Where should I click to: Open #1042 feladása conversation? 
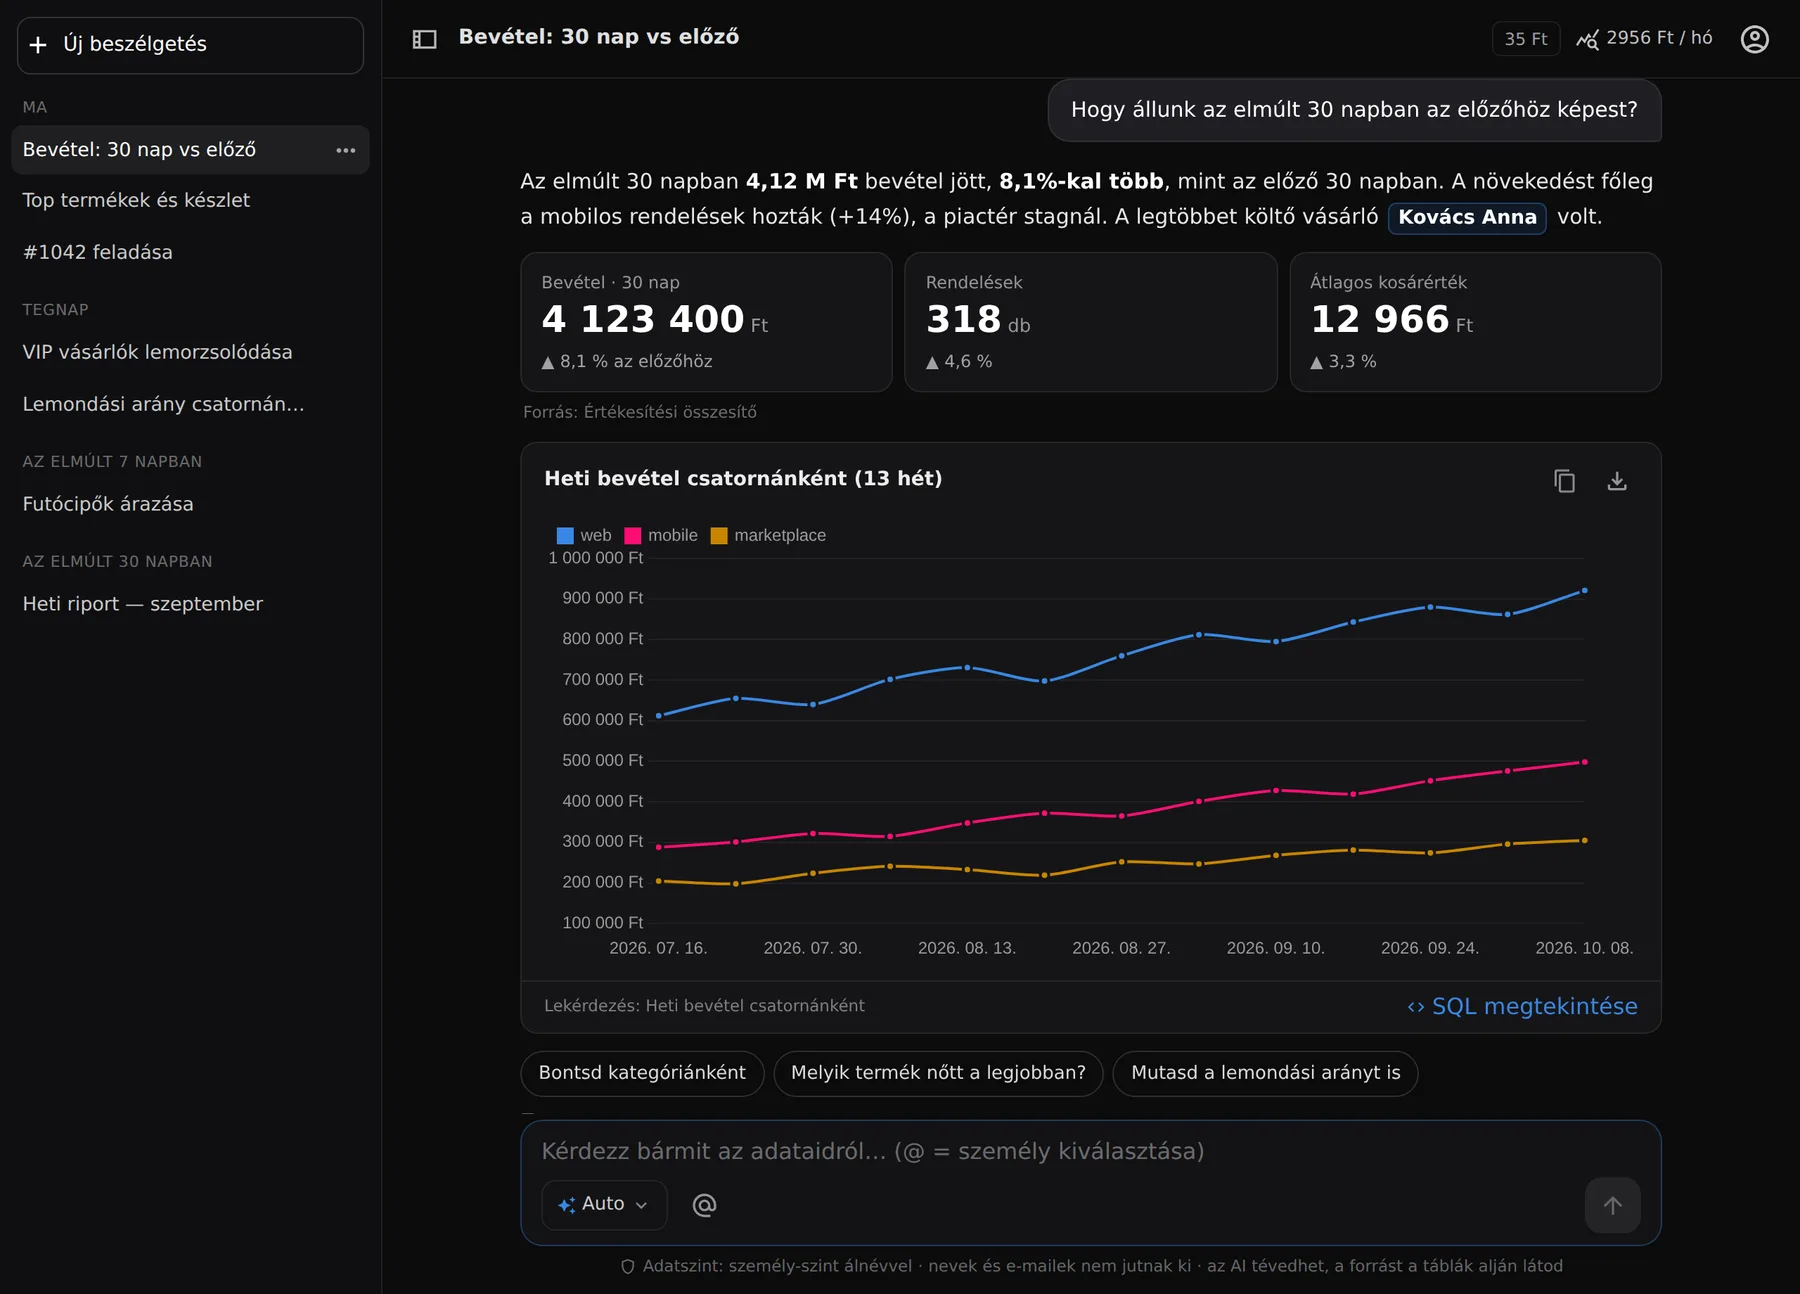(190, 252)
